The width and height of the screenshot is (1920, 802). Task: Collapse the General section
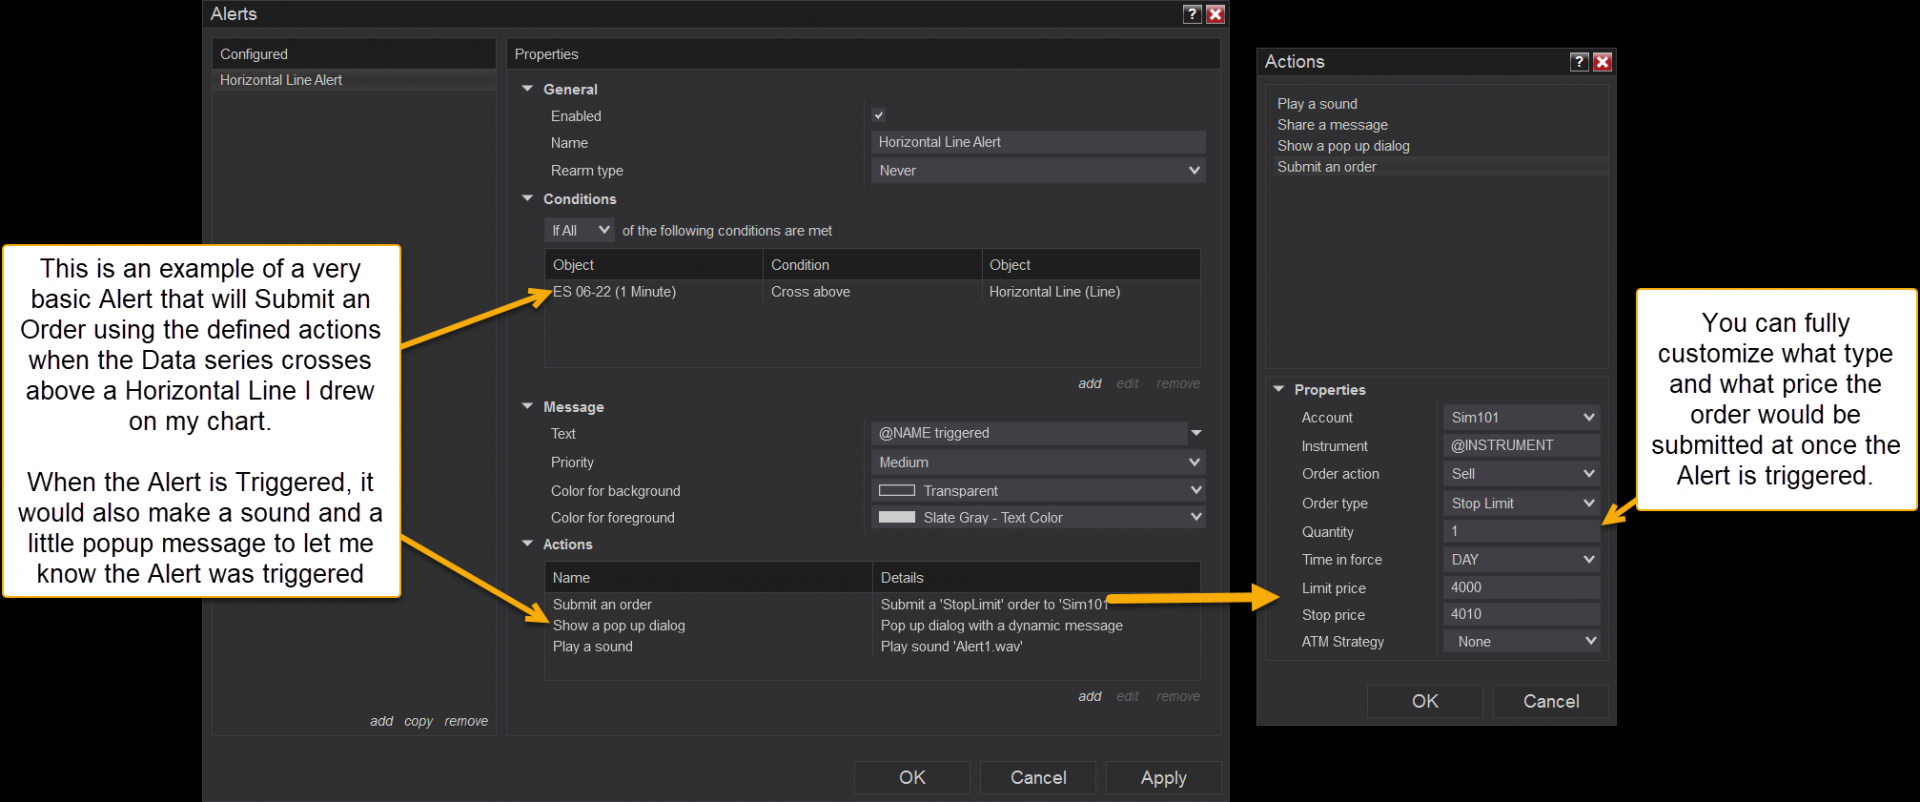coord(528,89)
